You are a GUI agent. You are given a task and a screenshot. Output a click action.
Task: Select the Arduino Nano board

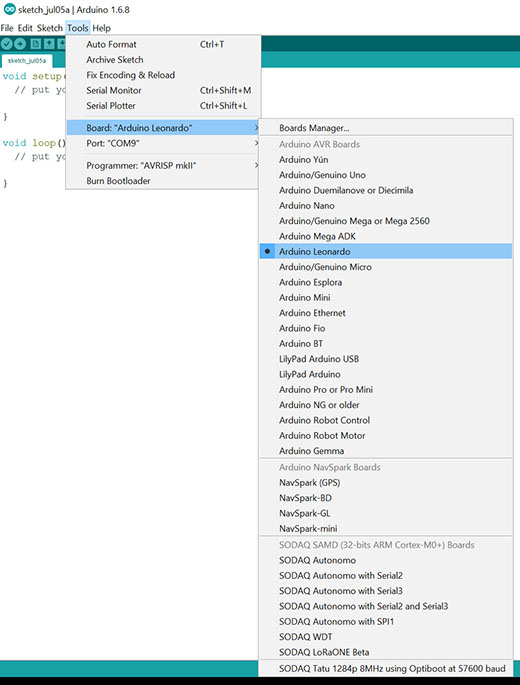(386, 205)
